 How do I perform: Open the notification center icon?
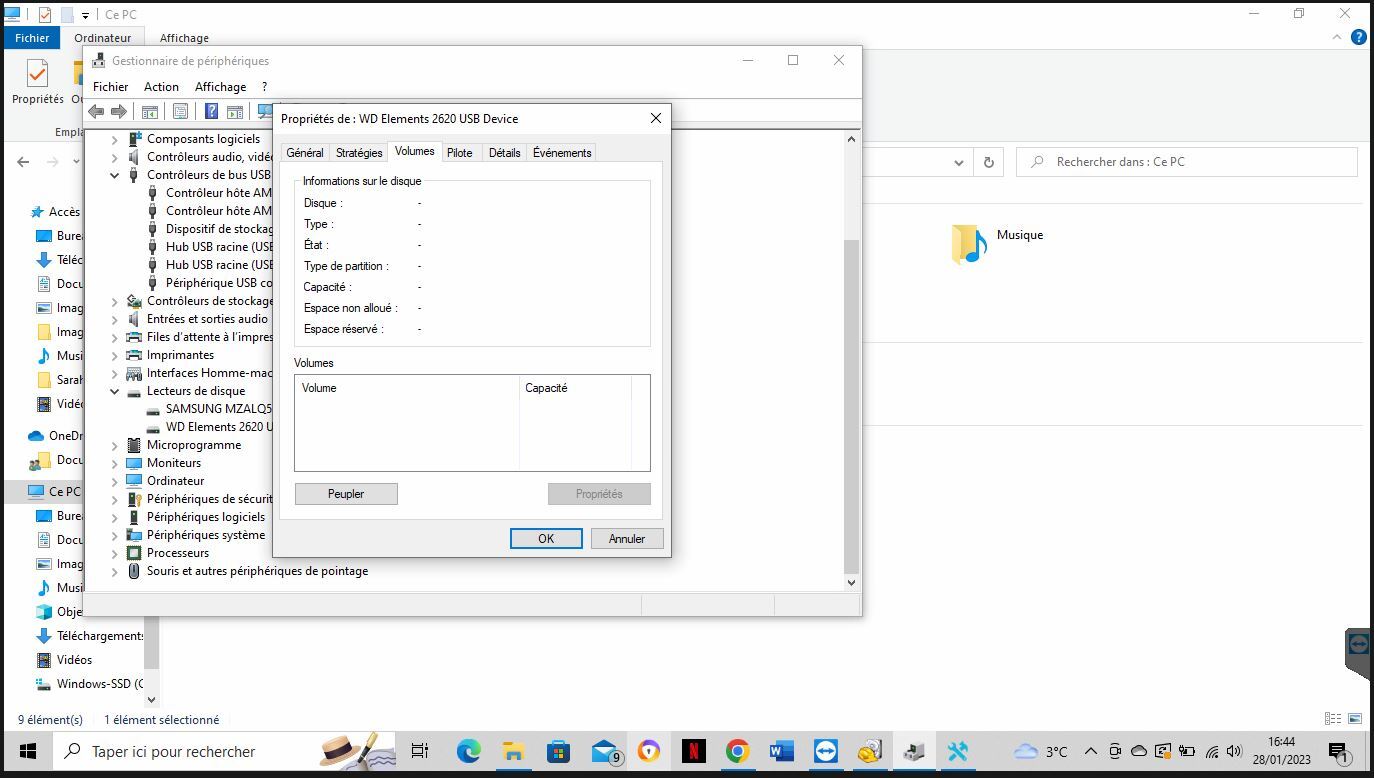coord(1339,752)
